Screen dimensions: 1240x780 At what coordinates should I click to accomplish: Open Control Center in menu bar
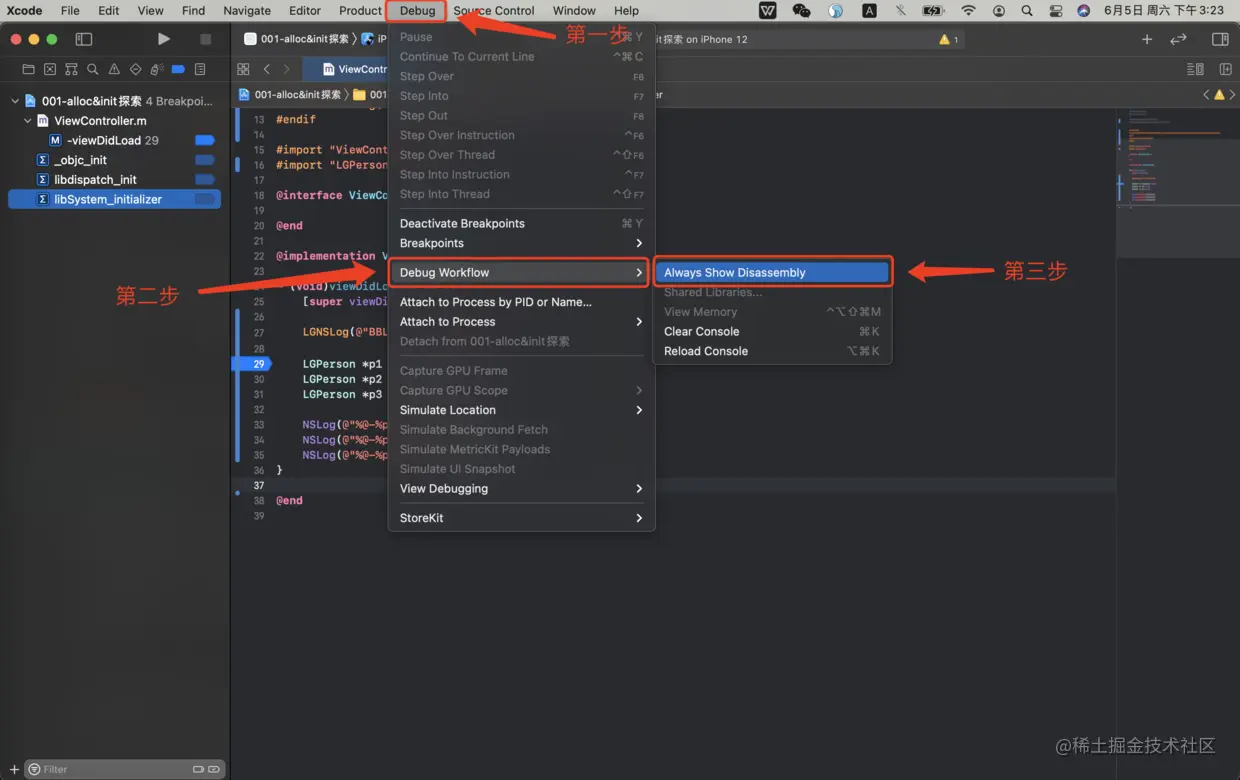[1055, 11]
